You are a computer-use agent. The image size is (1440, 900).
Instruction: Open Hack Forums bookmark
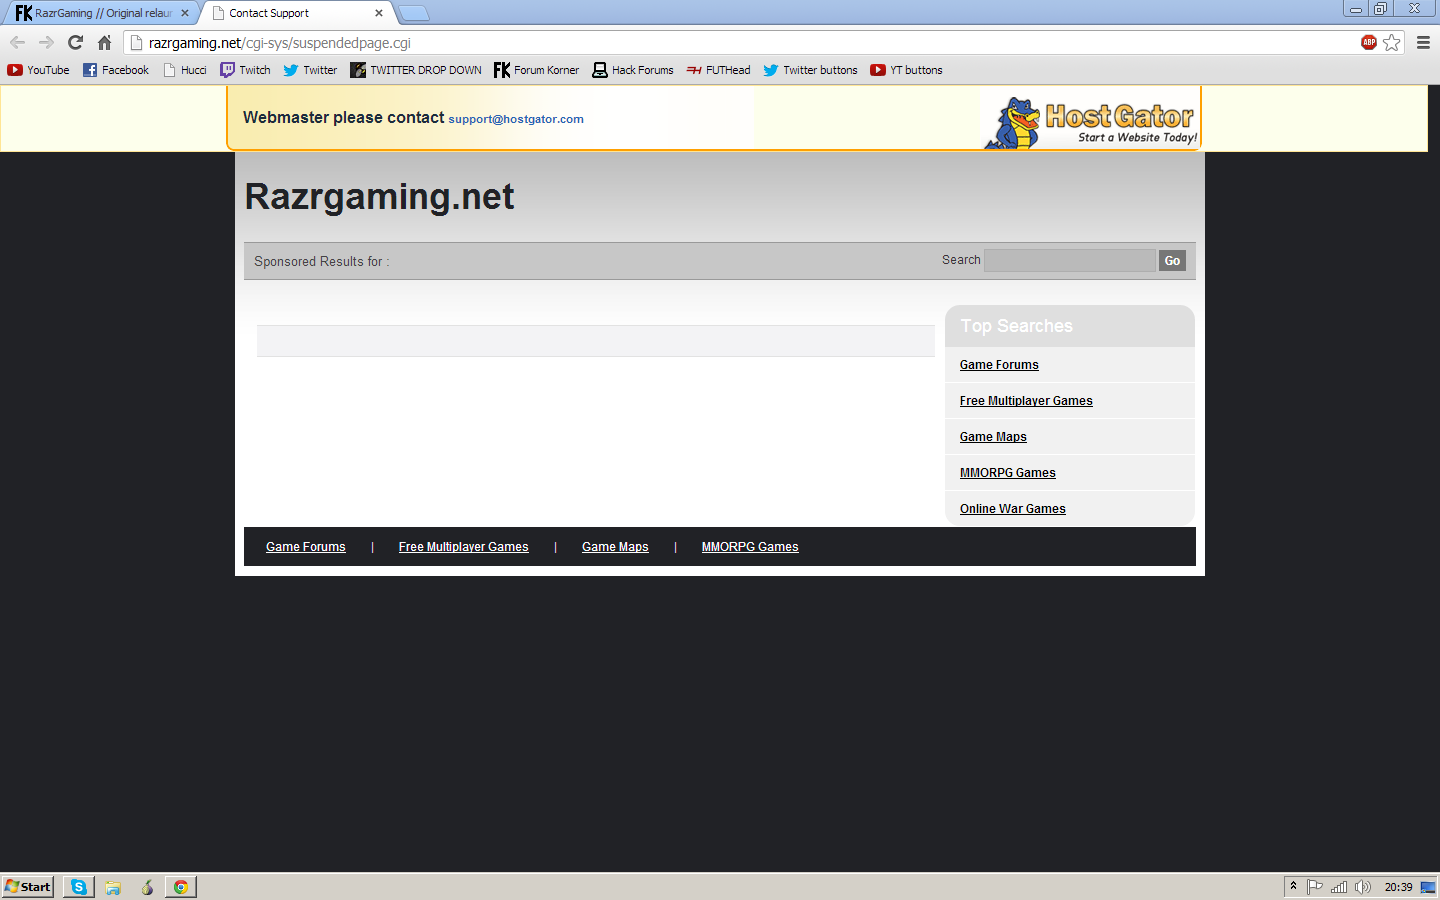coord(633,70)
